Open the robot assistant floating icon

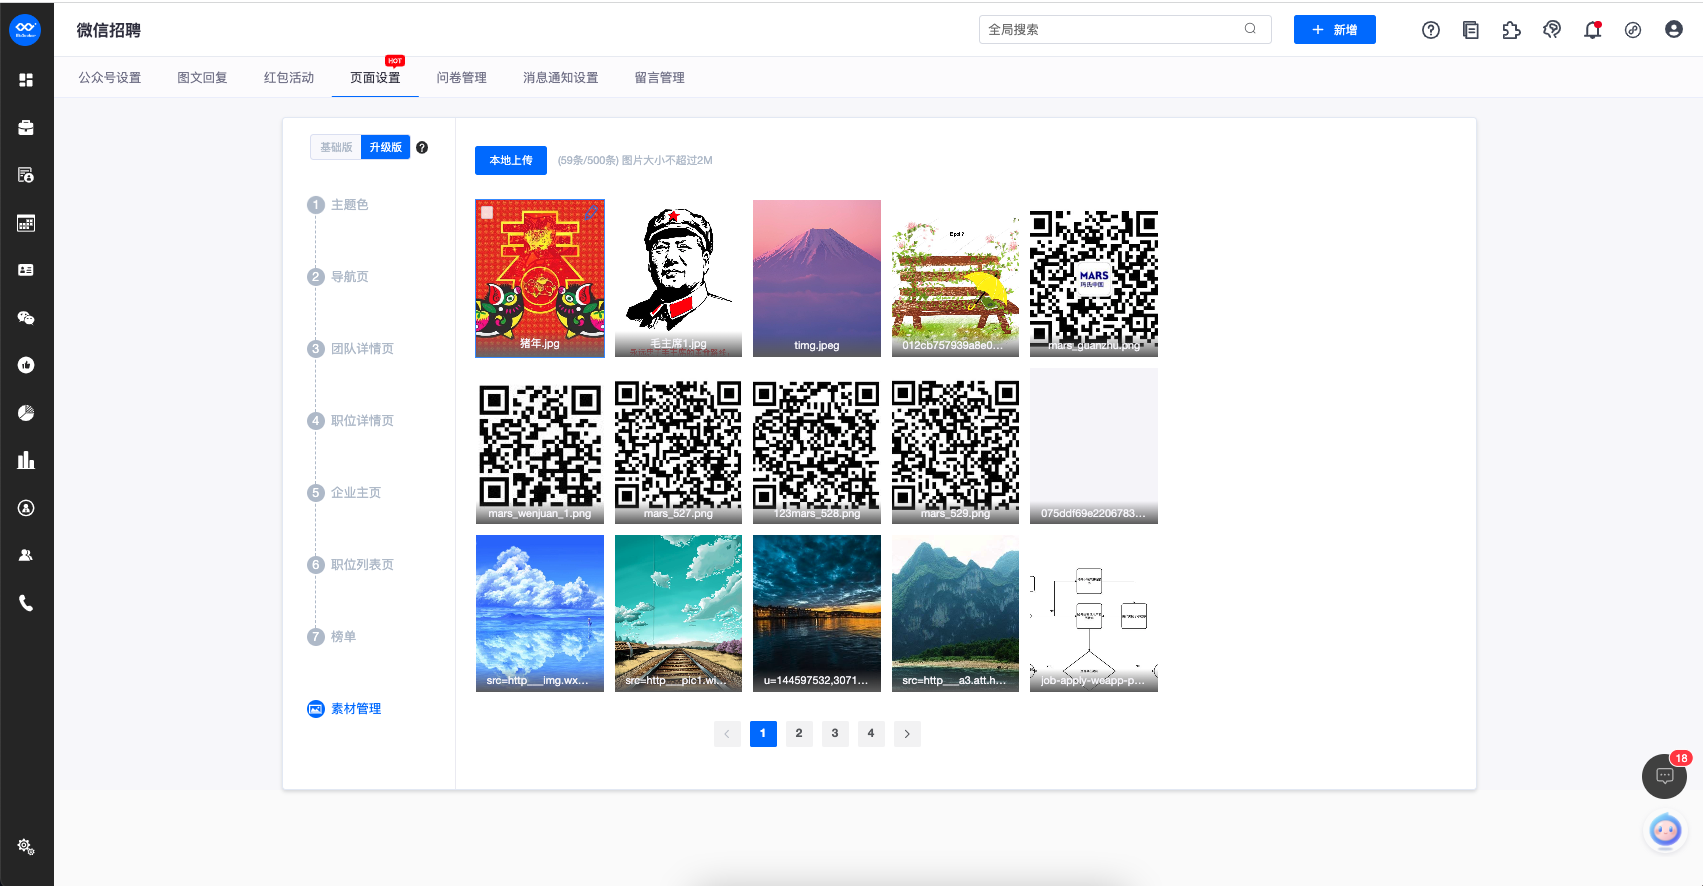1665,831
